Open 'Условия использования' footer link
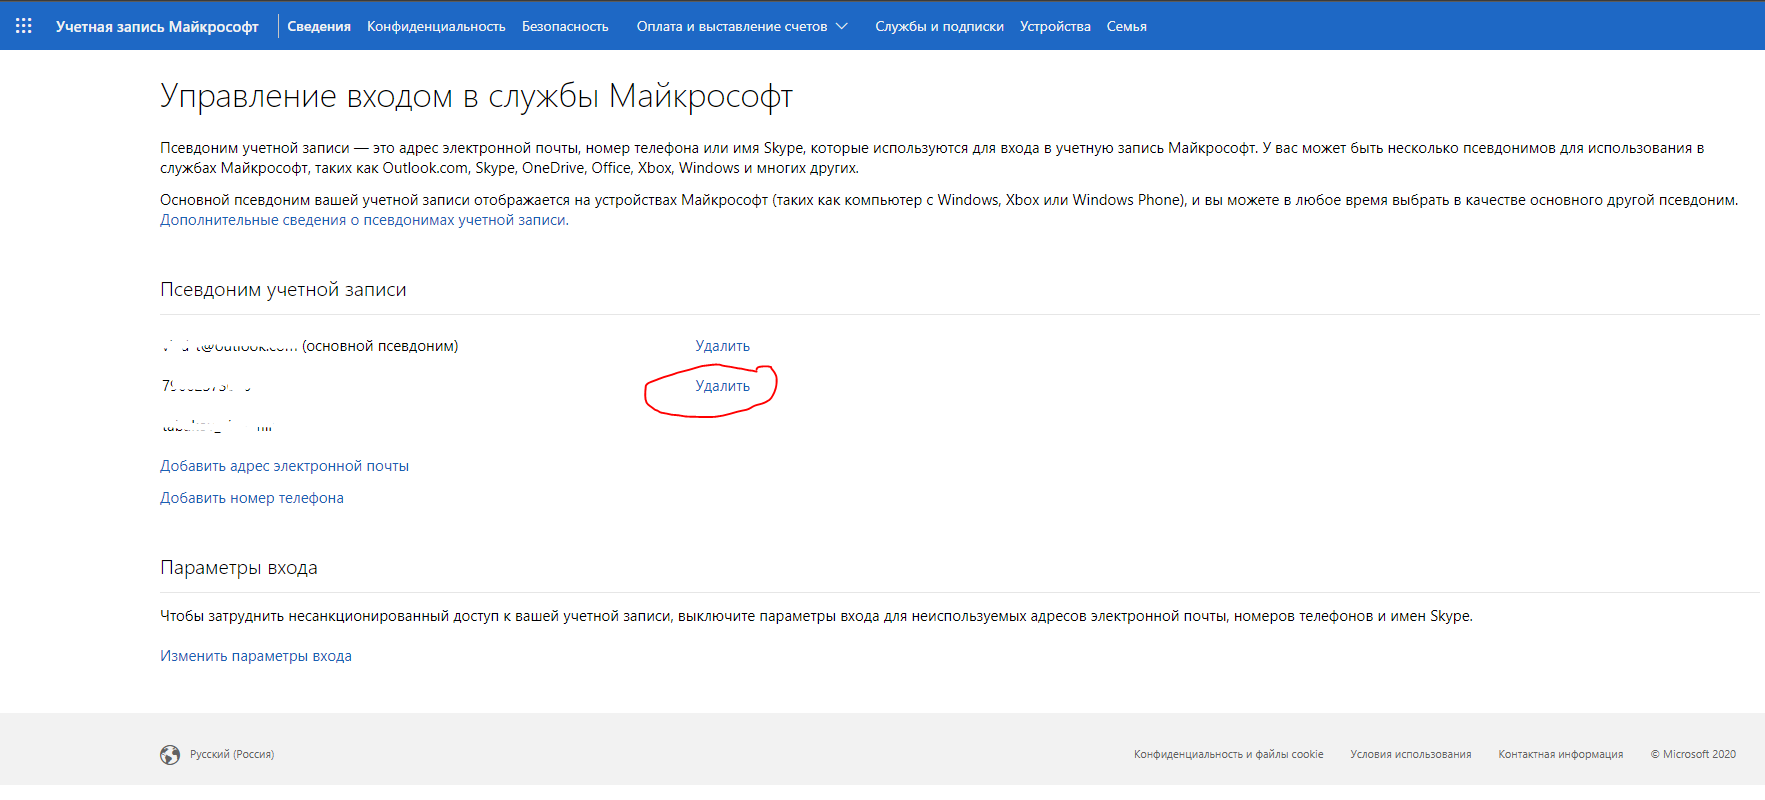 pyautogui.click(x=1410, y=755)
